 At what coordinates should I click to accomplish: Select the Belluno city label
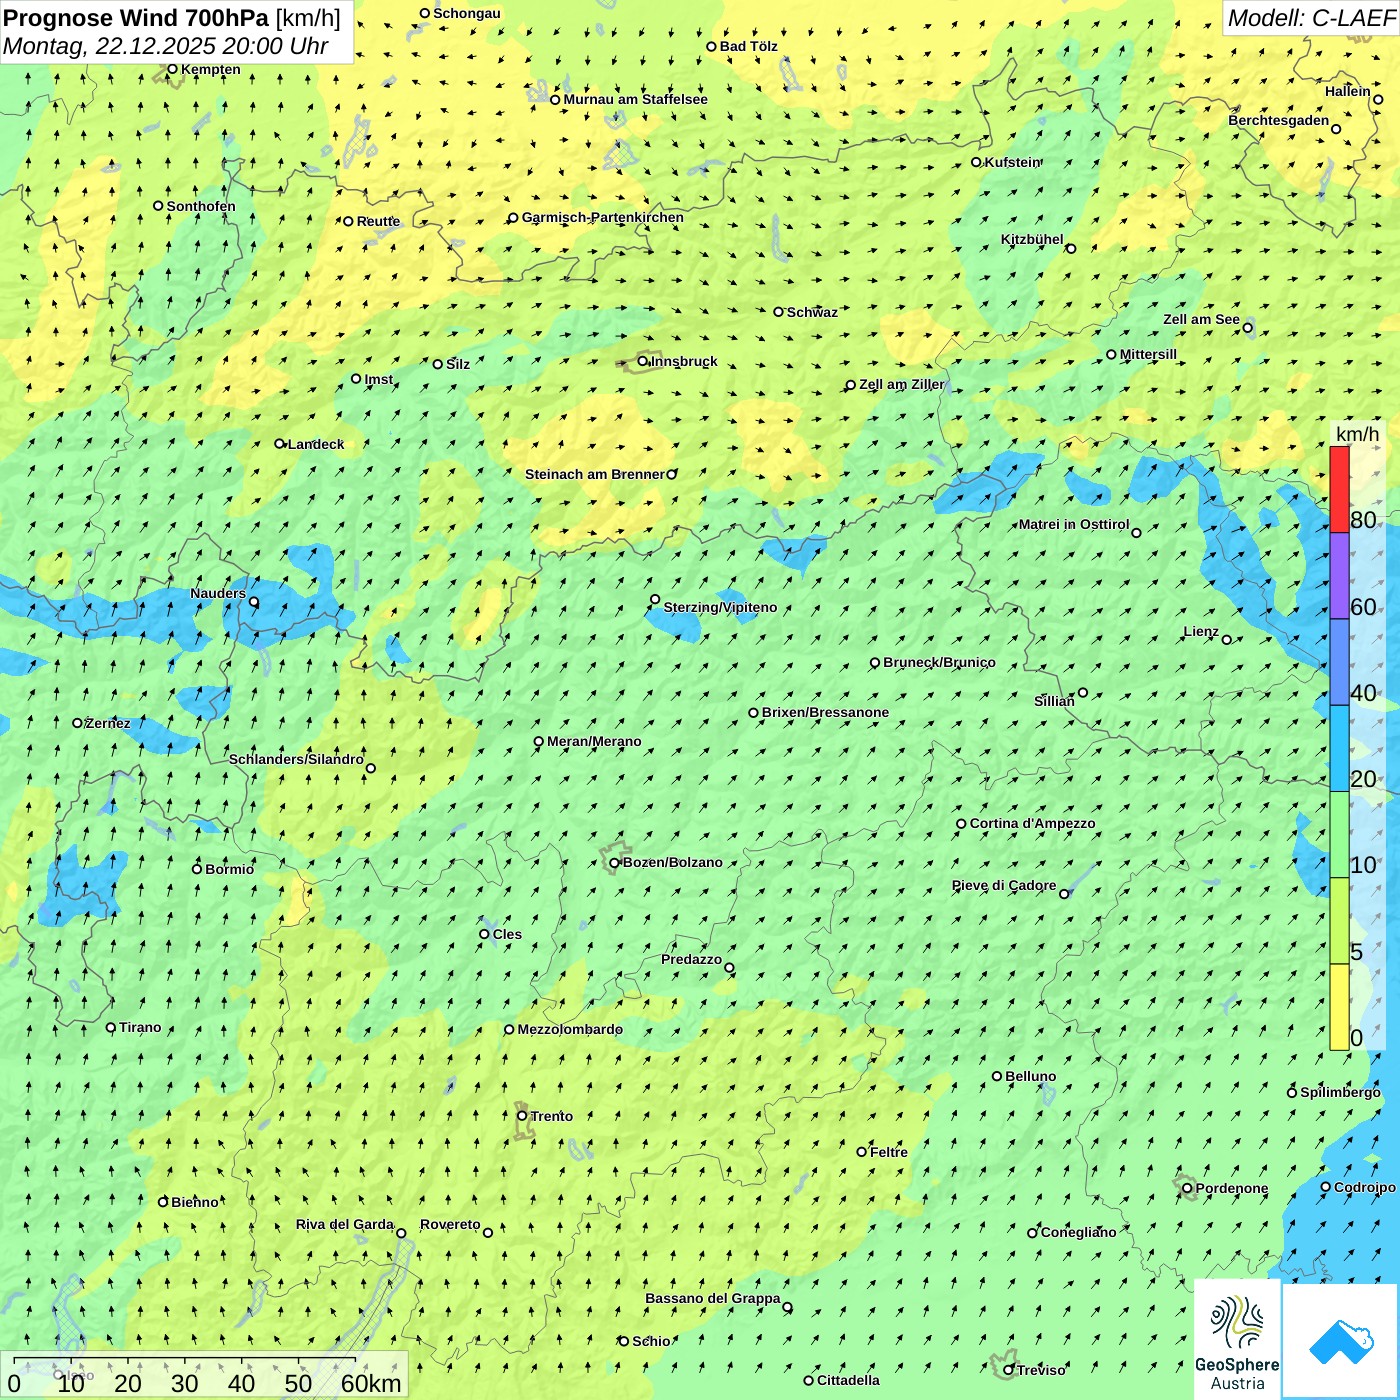tap(1030, 1076)
